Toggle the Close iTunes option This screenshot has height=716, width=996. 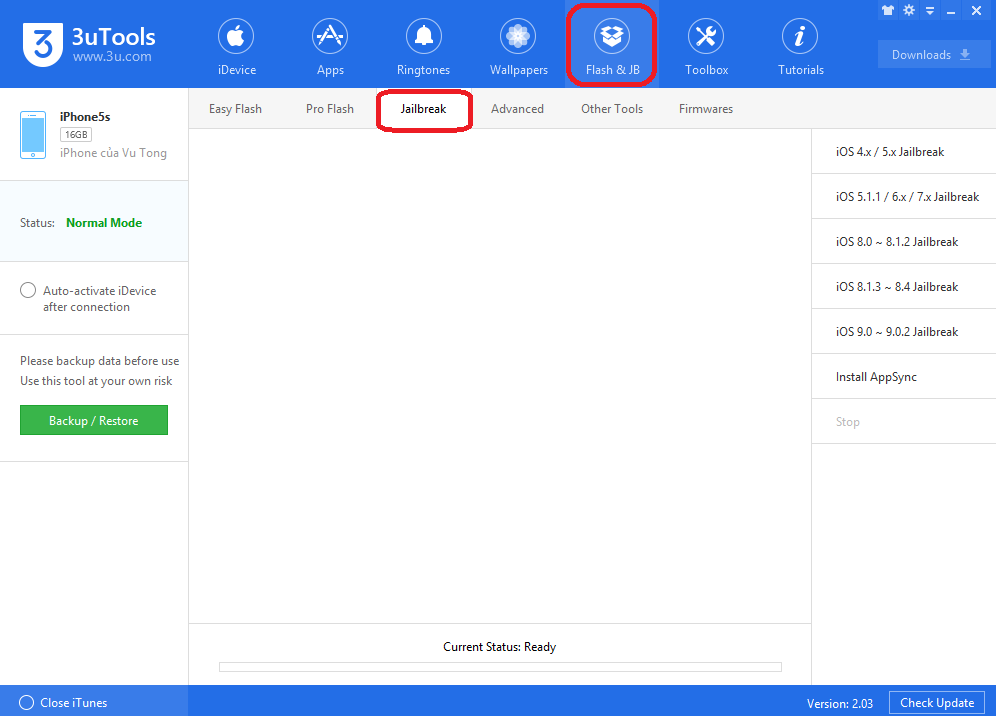coord(27,703)
